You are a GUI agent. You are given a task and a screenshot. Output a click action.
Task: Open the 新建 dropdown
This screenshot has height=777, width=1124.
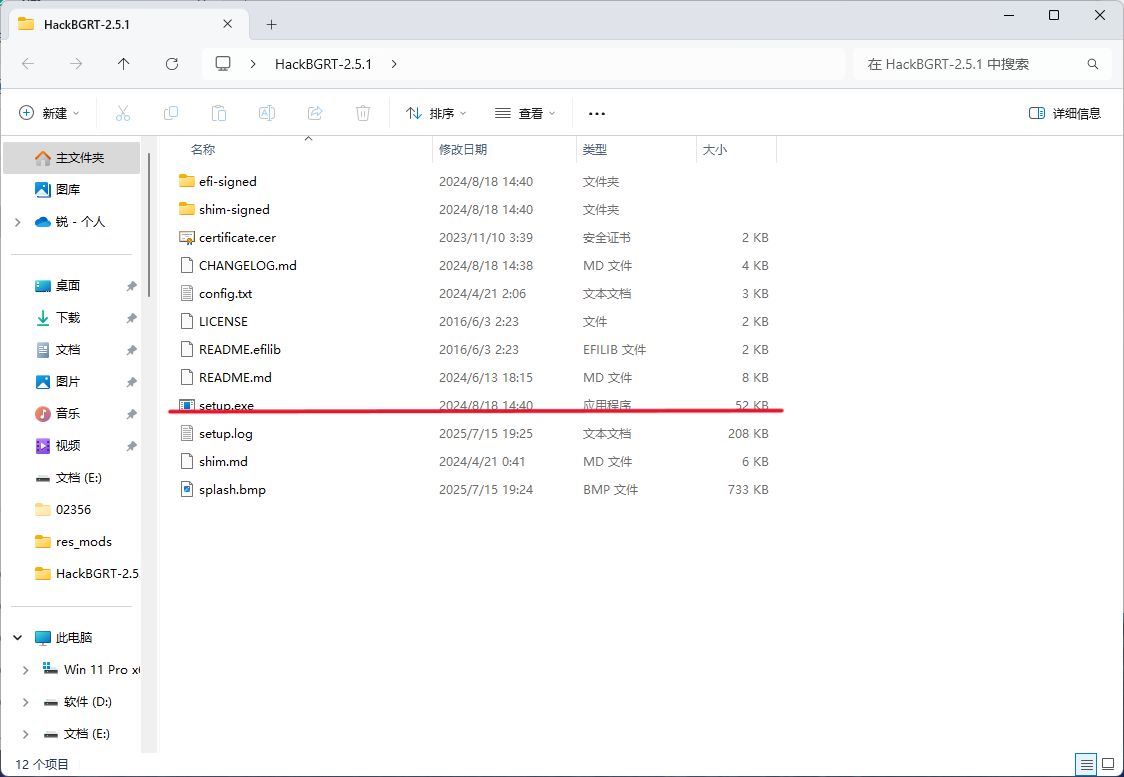tap(49, 113)
